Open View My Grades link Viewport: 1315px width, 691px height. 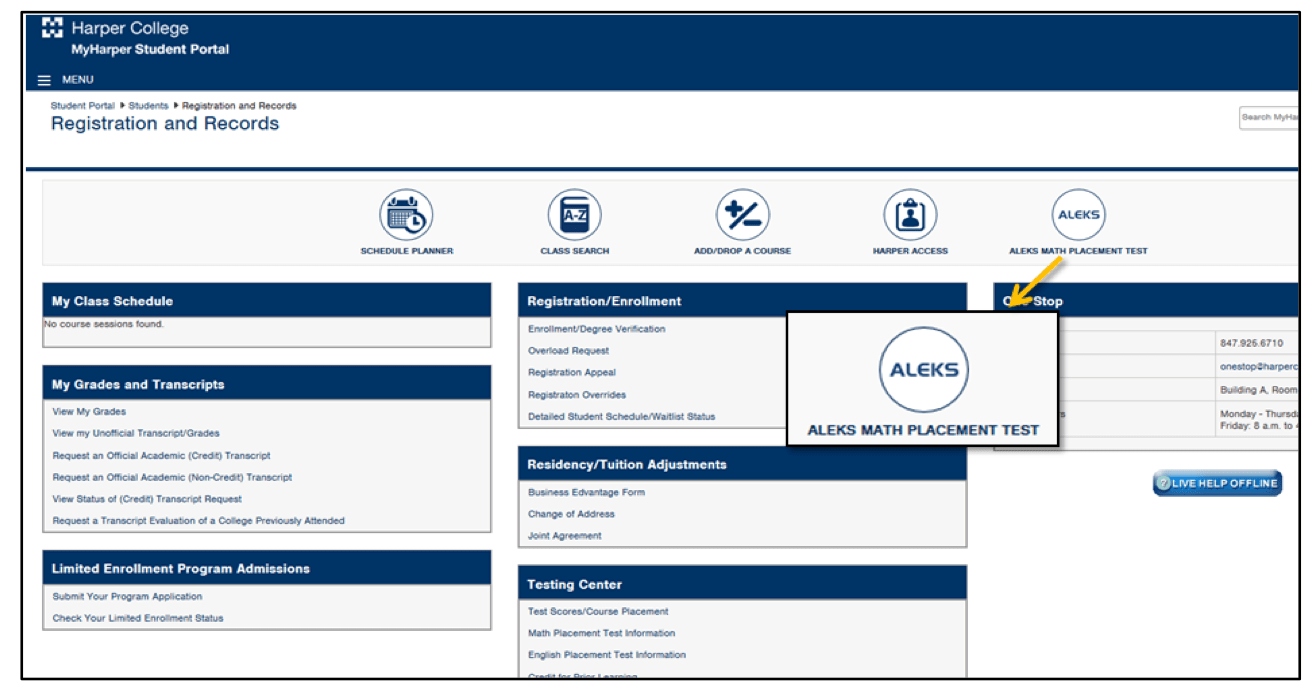[89, 412]
